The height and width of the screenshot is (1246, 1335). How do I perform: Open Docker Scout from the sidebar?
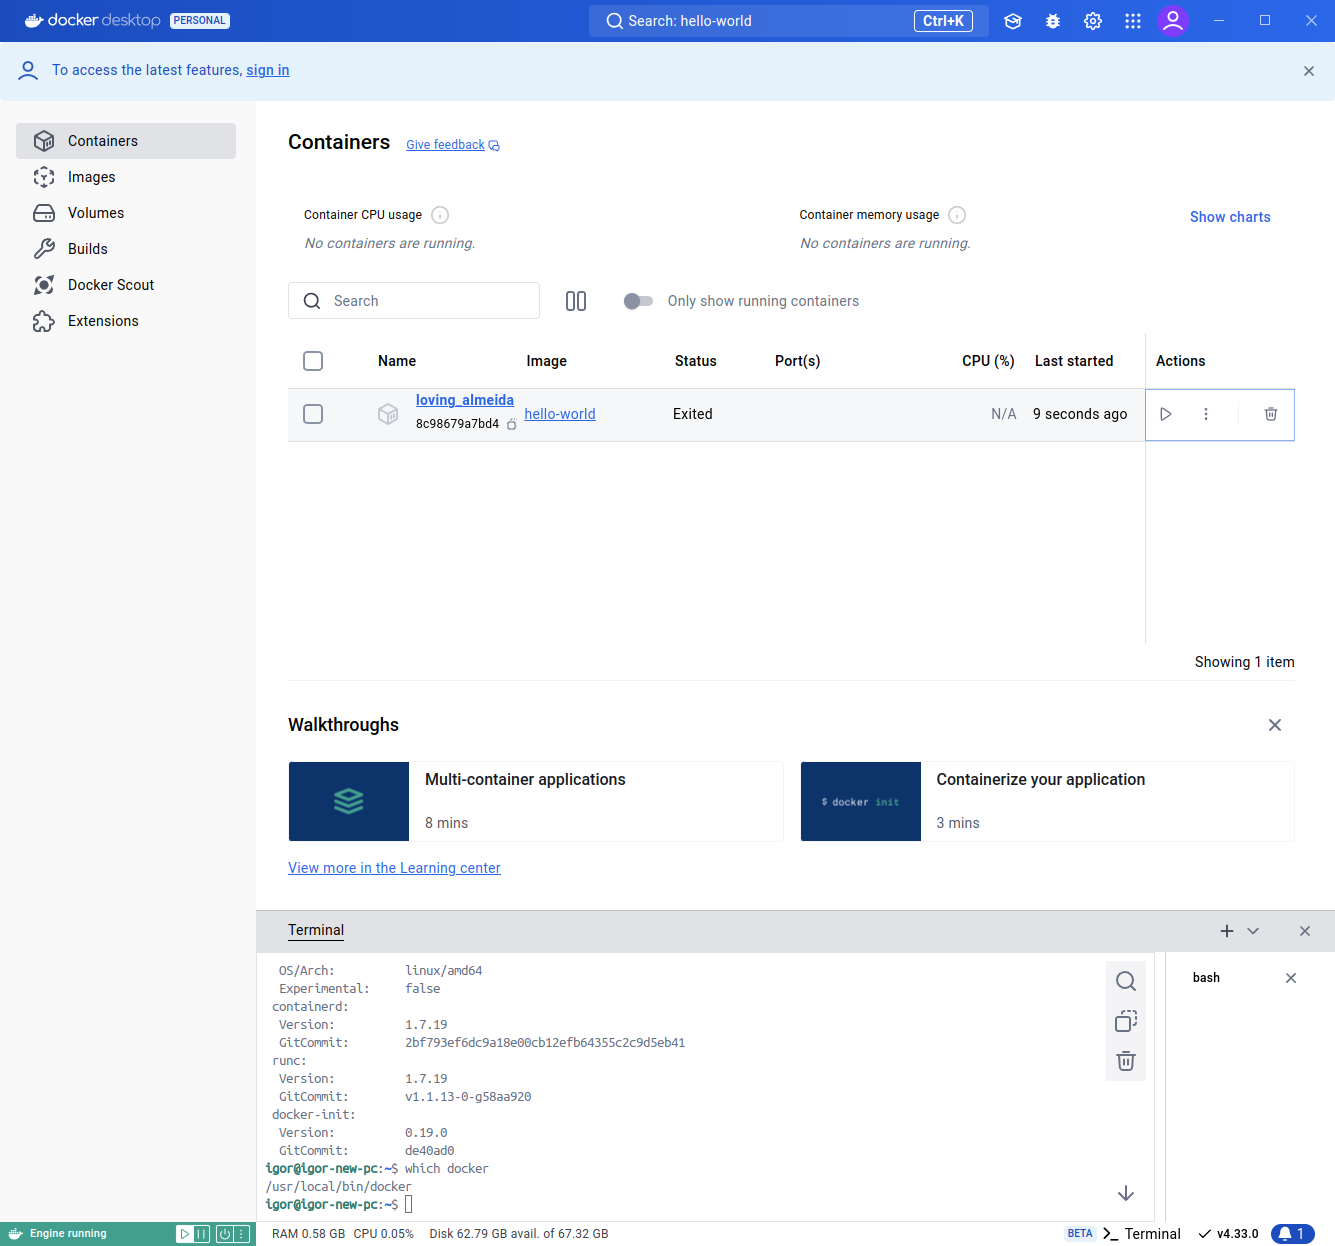(111, 285)
